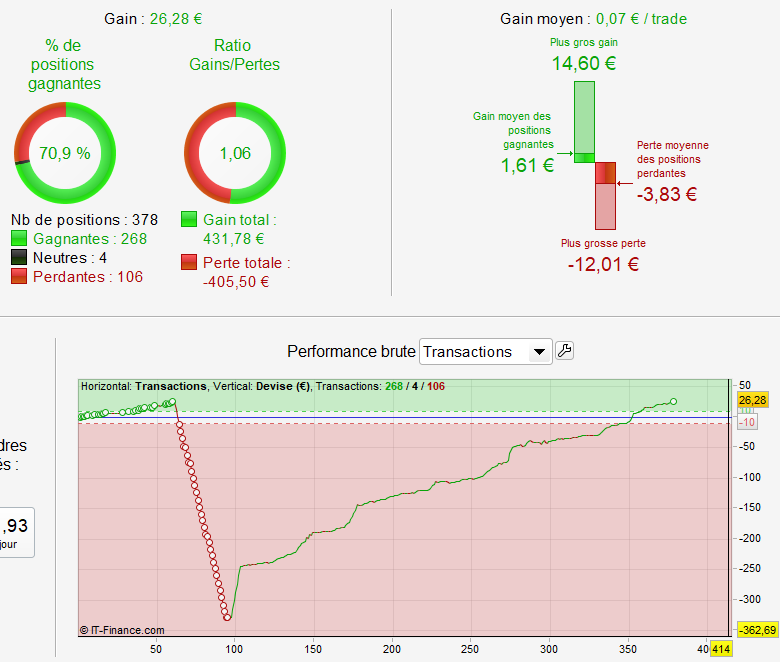Click the text 'Perdantes : 106'

tap(88, 277)
